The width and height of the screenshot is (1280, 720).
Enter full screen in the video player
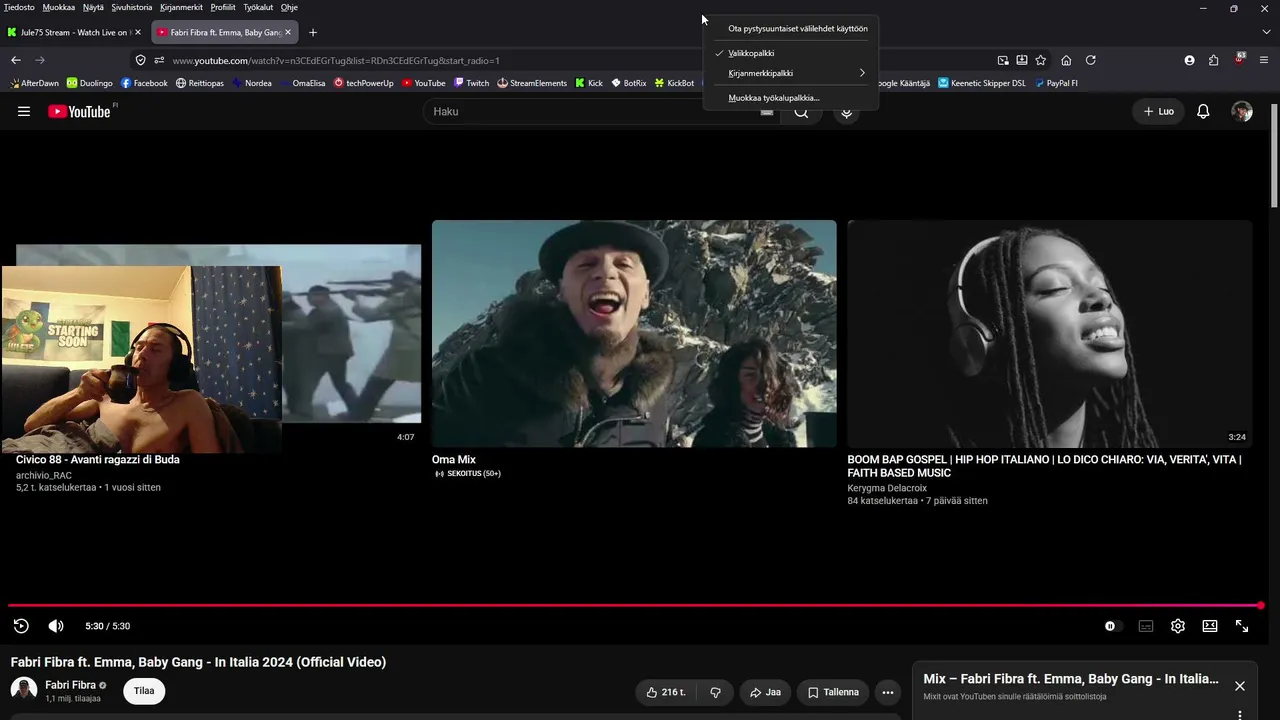1242,626
